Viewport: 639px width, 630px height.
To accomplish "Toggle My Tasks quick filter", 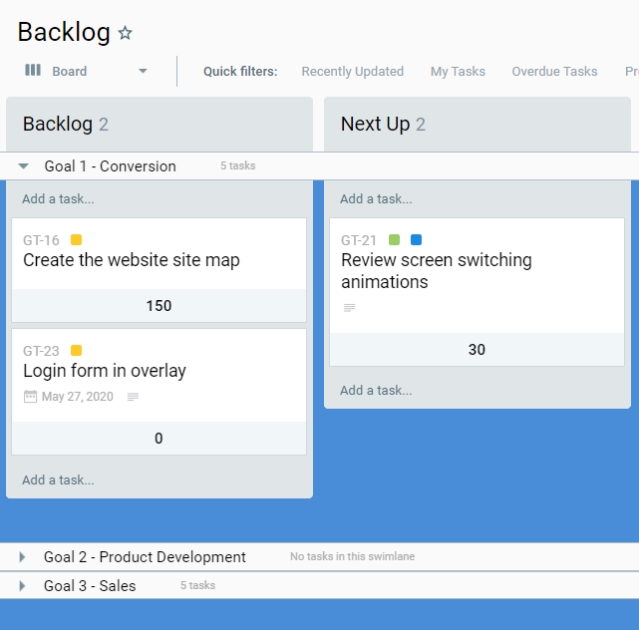I will [457, 71].
